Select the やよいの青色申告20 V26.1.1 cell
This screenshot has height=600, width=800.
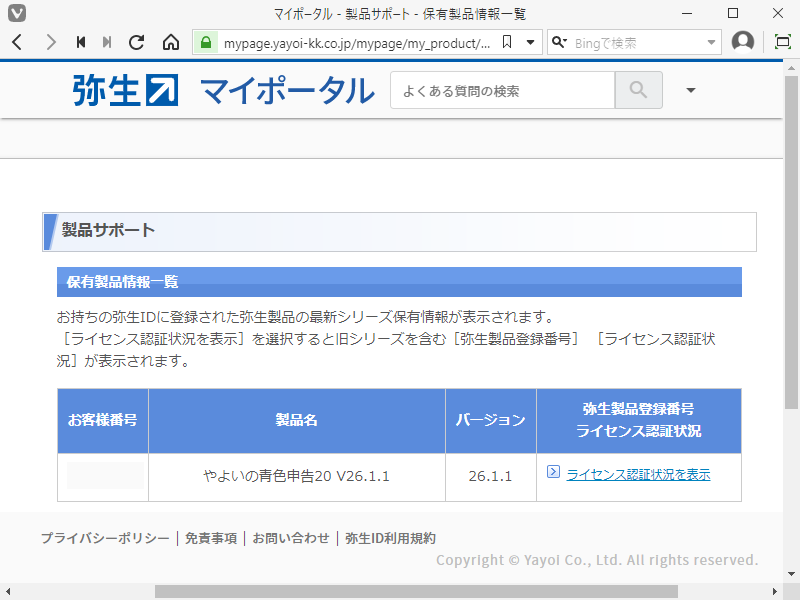pyautogui.click(x=296, y=477)
